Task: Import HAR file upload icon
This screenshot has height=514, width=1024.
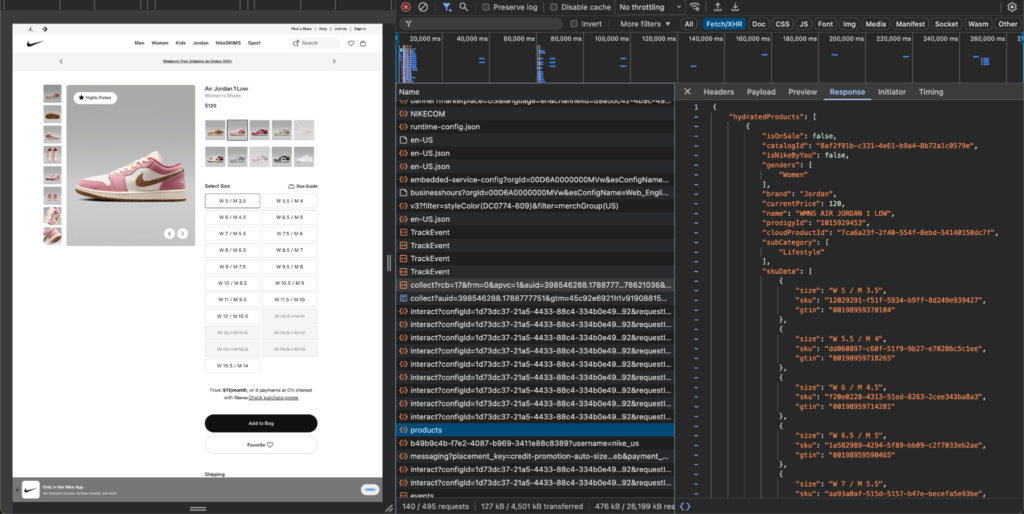Action: click(x=718, y=7)
